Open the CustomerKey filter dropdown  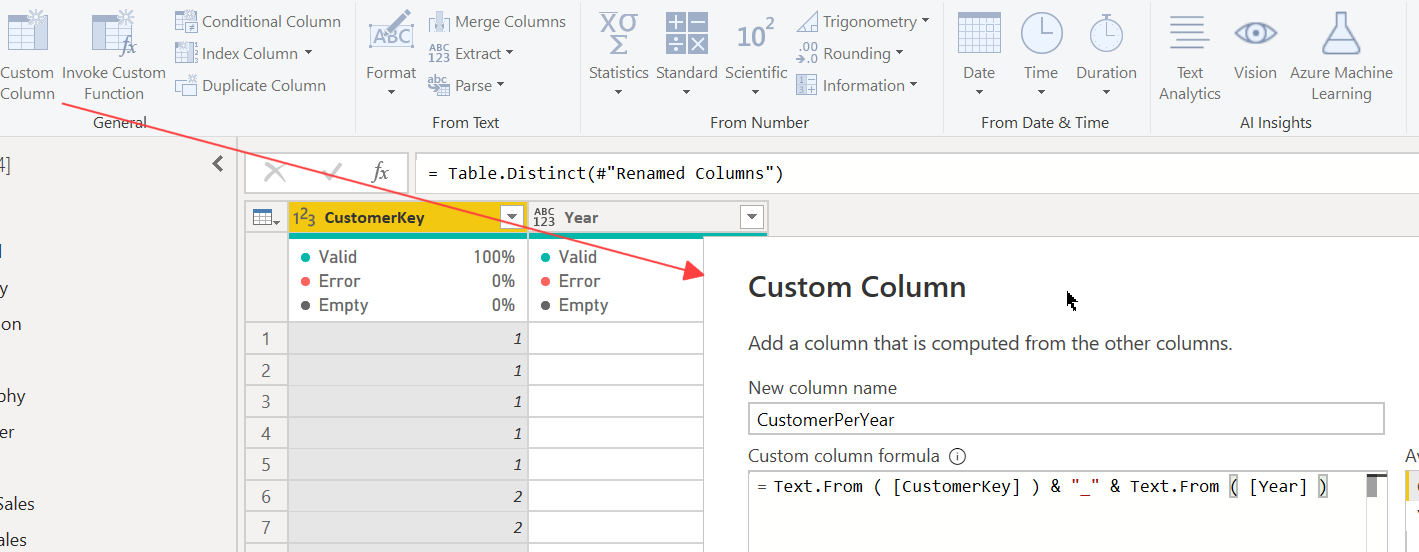512,217
